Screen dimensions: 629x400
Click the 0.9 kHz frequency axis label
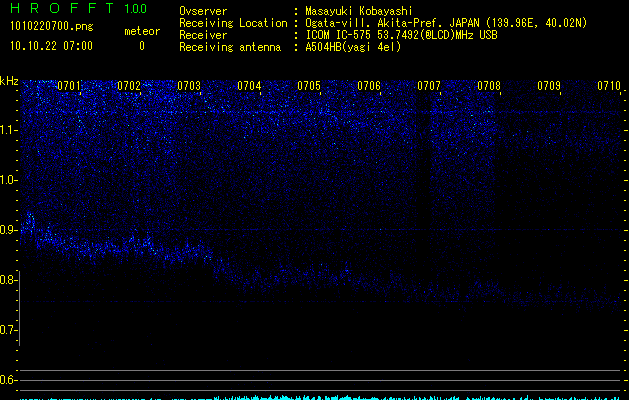click(9, 230)
